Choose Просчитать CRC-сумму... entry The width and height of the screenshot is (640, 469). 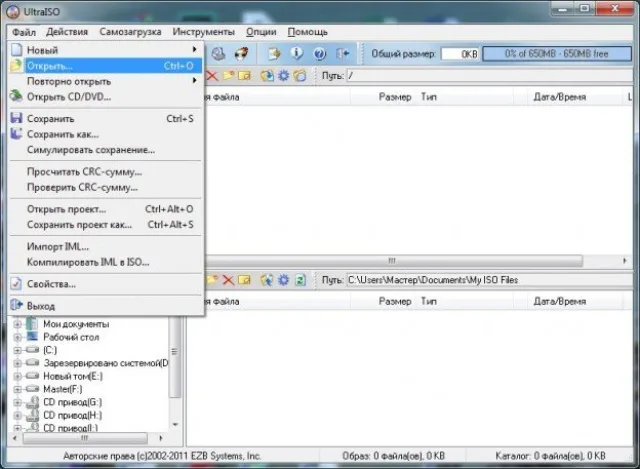(106, 172)
